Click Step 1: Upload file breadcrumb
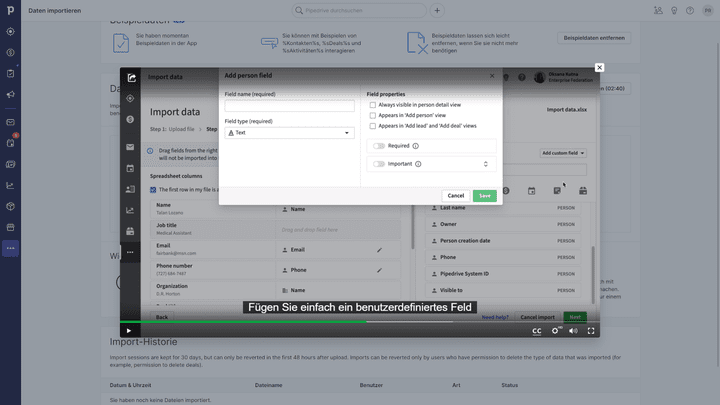The width and height of the screenshot is (720, 405). (x=172, y=129)
